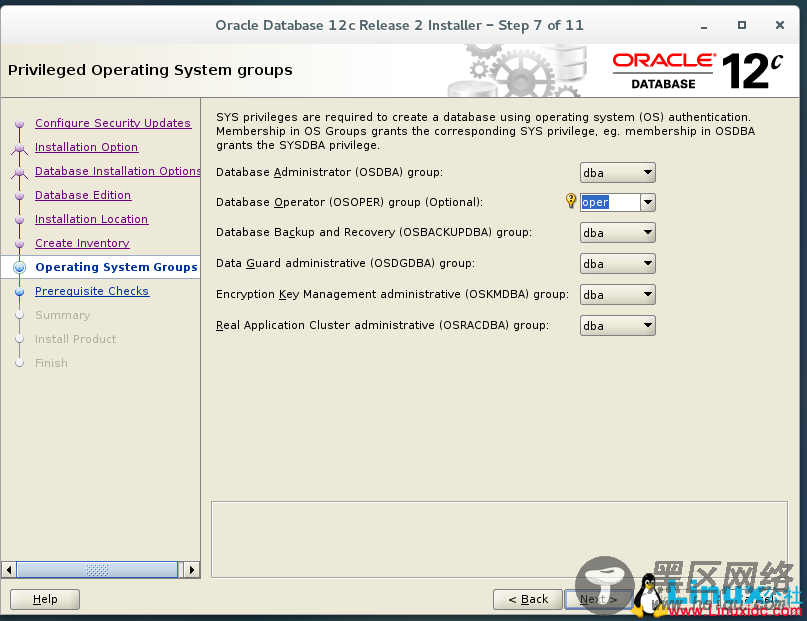Open the OSOPER group dropdown arrow
This screenshot has height=621, width=807.
(648, 202)
